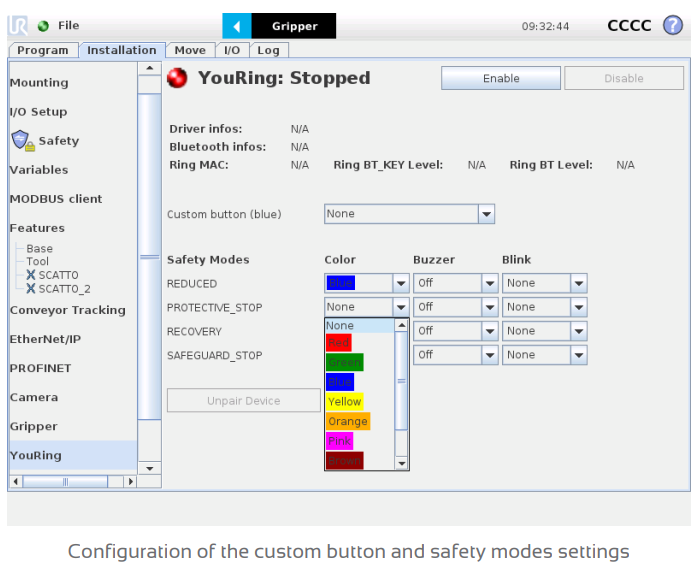The height and width of the screenshot is (575, 697).
Task: Open Features in the sidebar
Action: (37, 228)
